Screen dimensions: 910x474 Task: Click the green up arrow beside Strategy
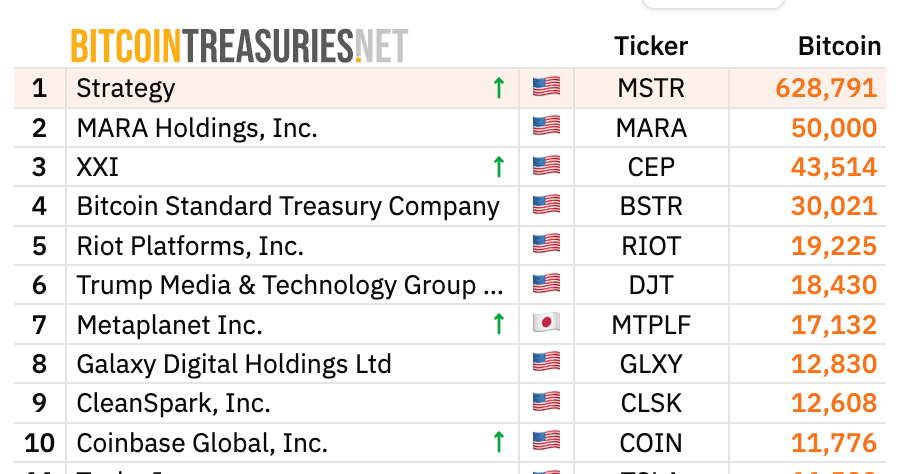(x=499, y=88)
